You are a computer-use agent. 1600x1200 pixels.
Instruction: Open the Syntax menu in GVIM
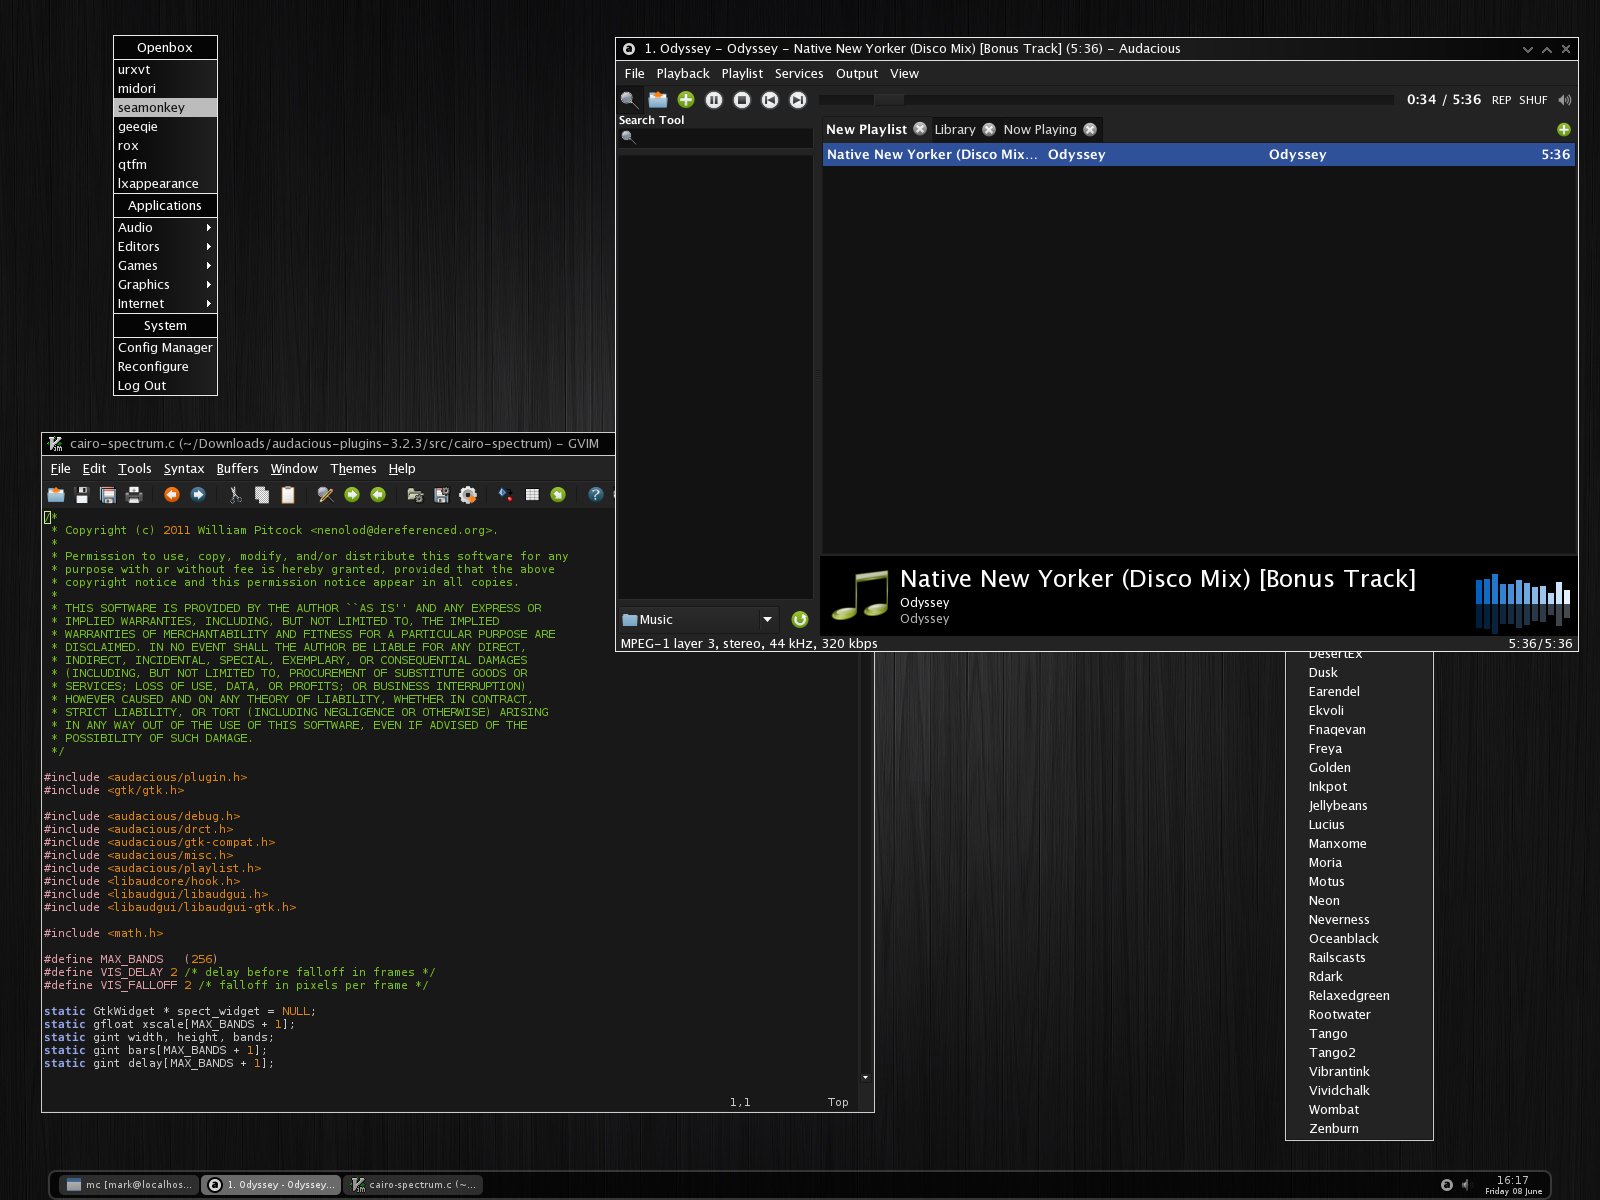point(184,469)
